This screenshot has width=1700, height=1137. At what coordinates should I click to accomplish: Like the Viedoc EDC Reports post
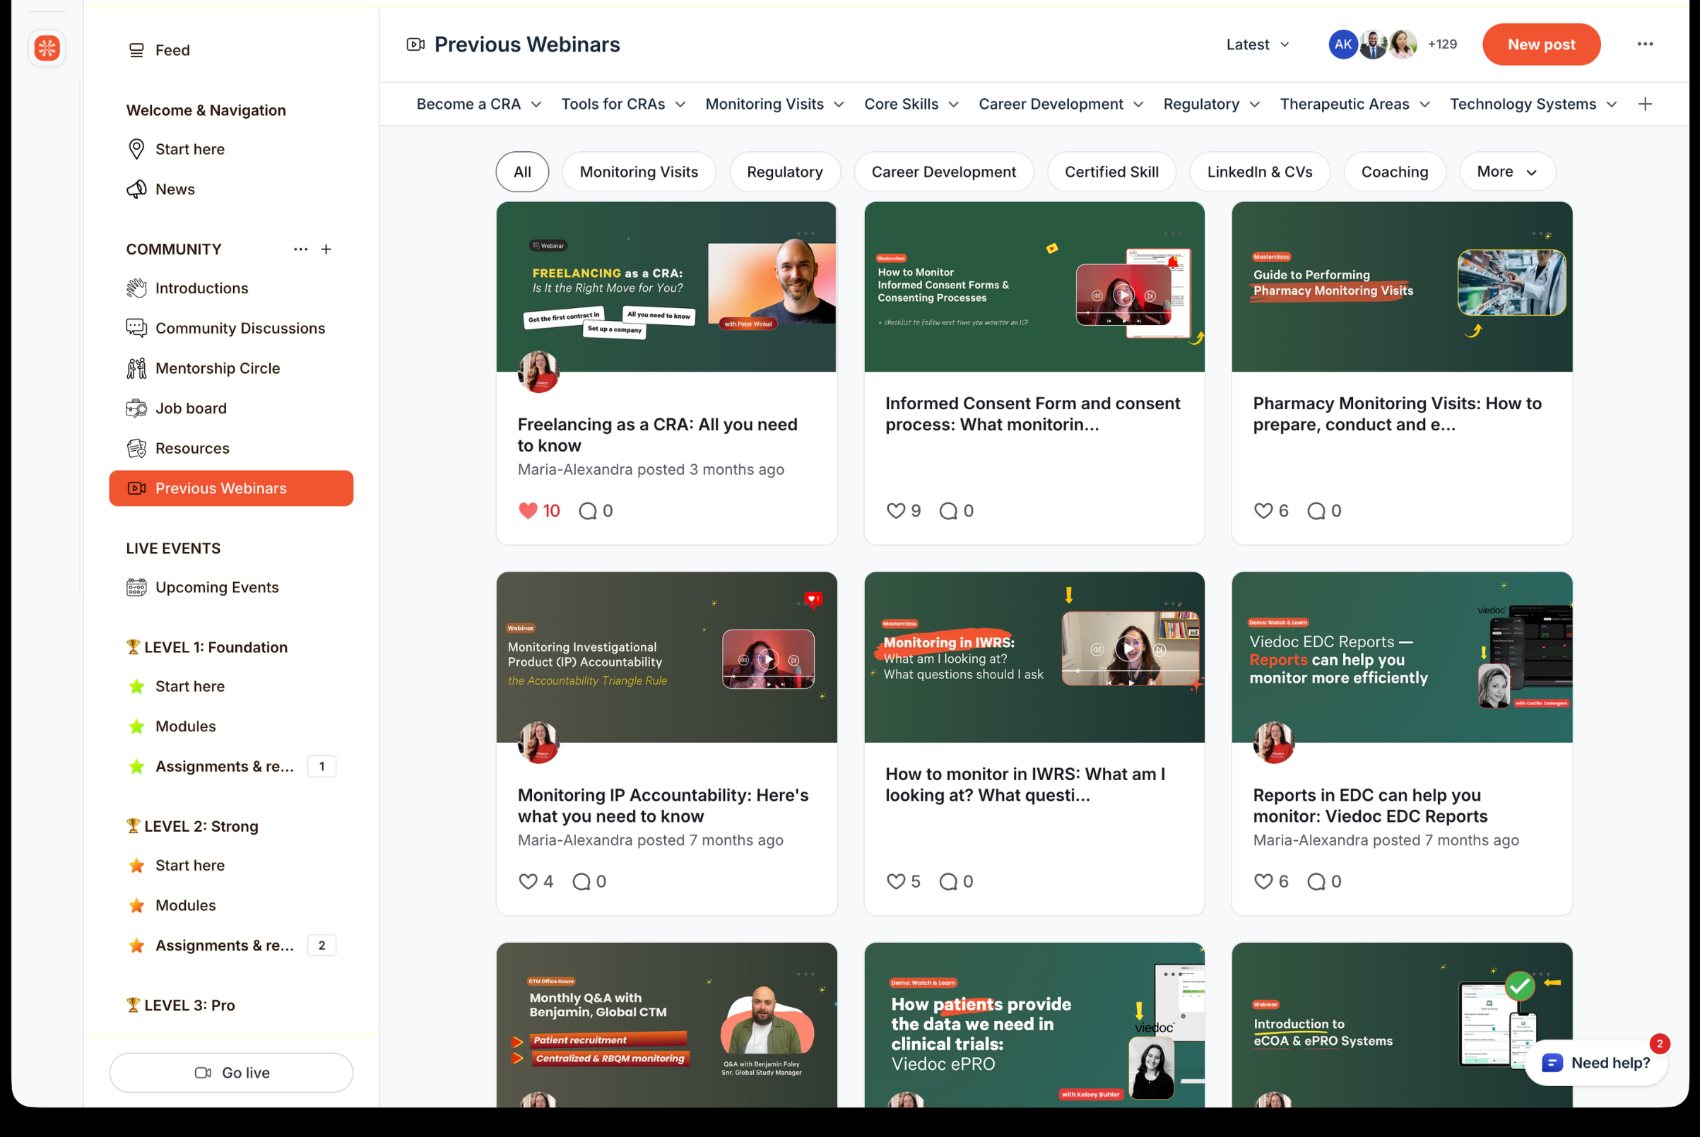[1272, 881]
